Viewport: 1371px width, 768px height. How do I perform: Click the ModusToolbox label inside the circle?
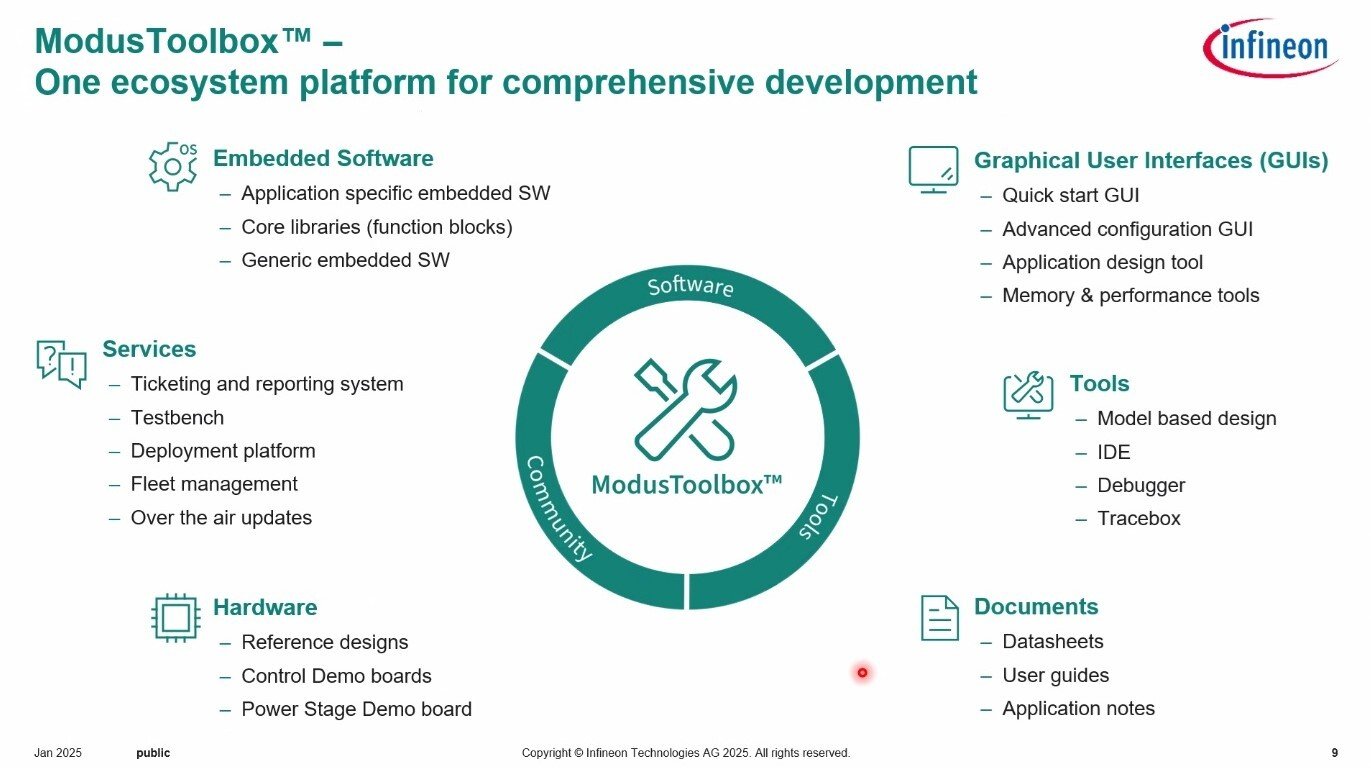coord(686,485)
